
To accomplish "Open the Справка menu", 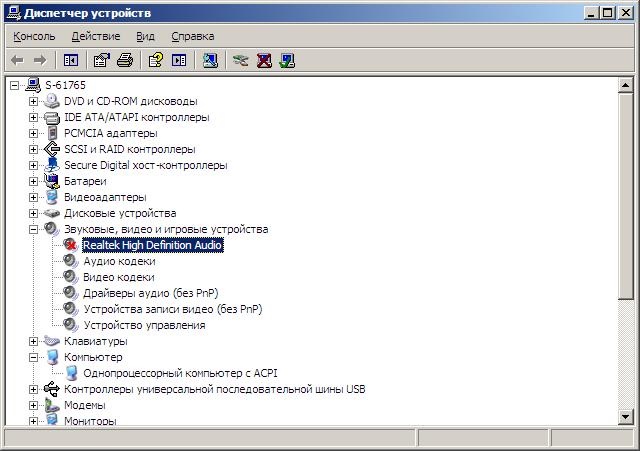I will (193, 36).
